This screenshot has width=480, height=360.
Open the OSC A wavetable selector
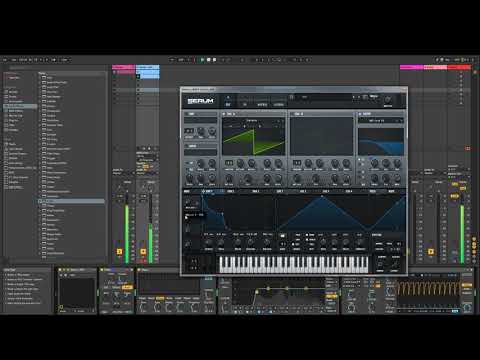(253, 120)
